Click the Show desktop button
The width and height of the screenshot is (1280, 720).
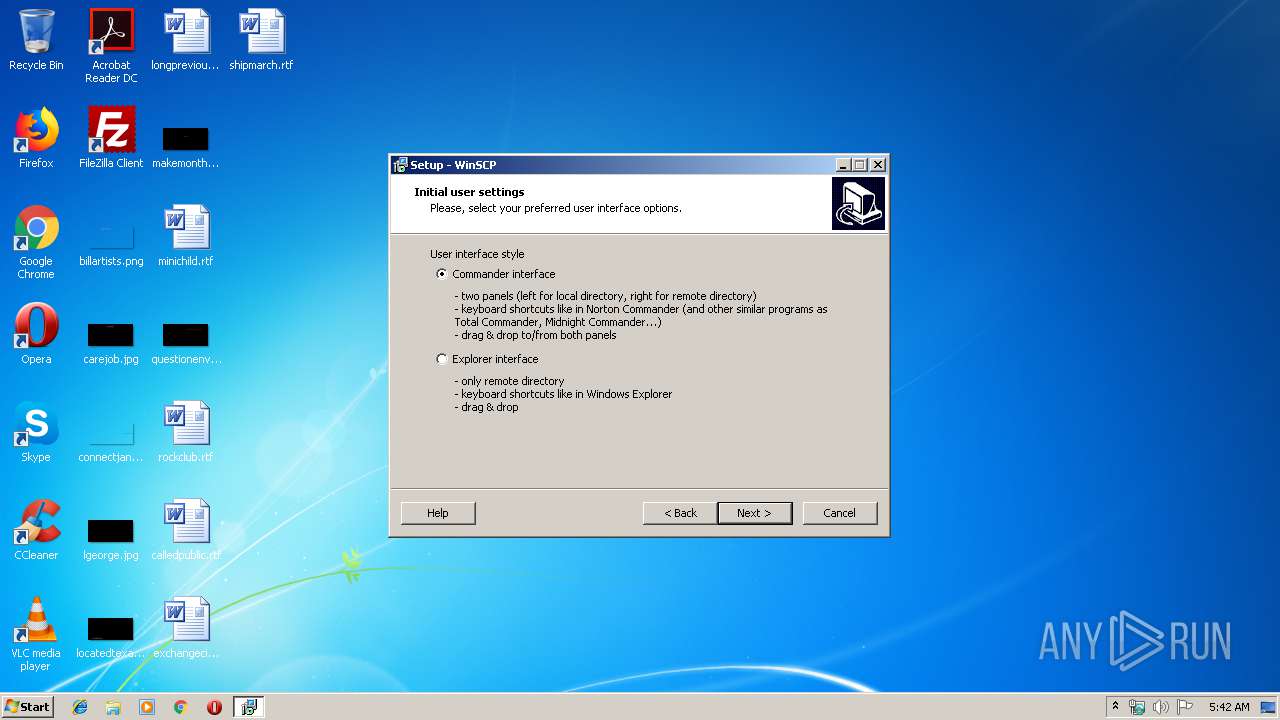(1269, 707)
